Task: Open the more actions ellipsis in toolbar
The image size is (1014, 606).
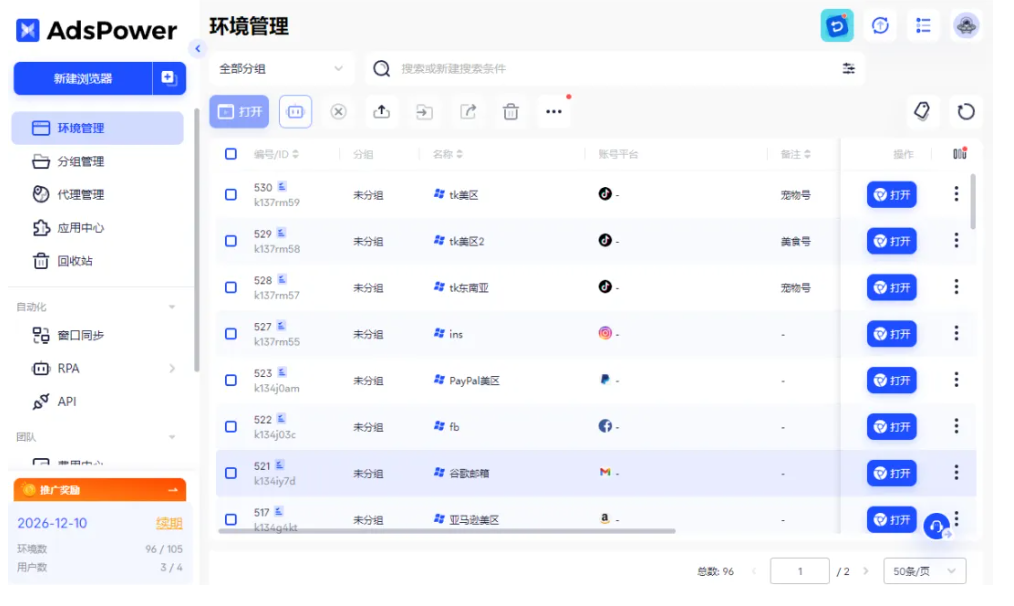Action: [x=554, y=112]
